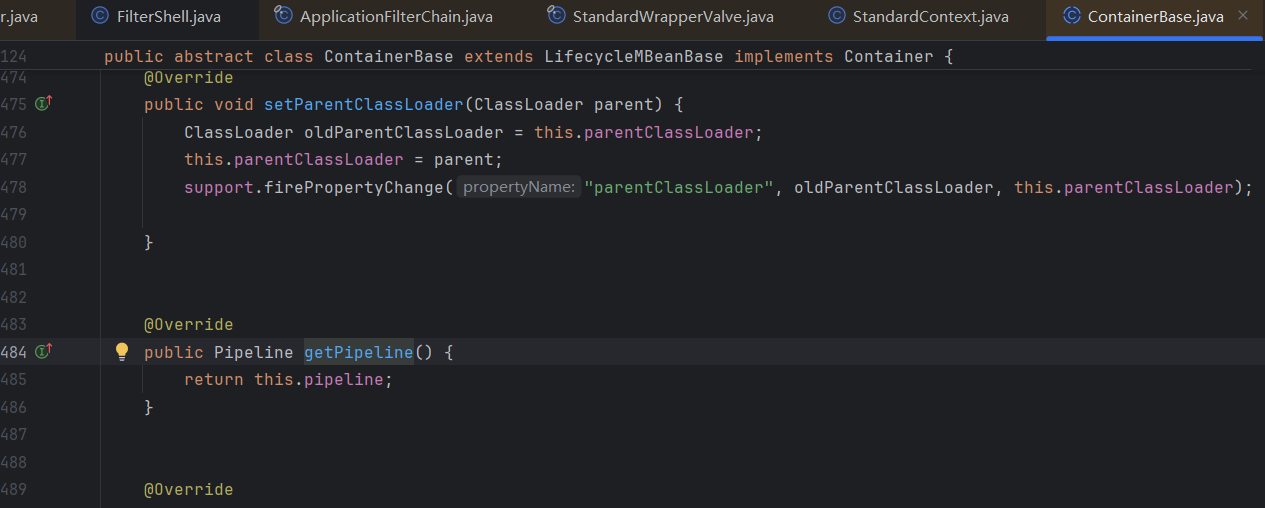Switch to the StandardContext.java tab
The height and width of the screenshot is (508, 1265).
click(930, 17)
